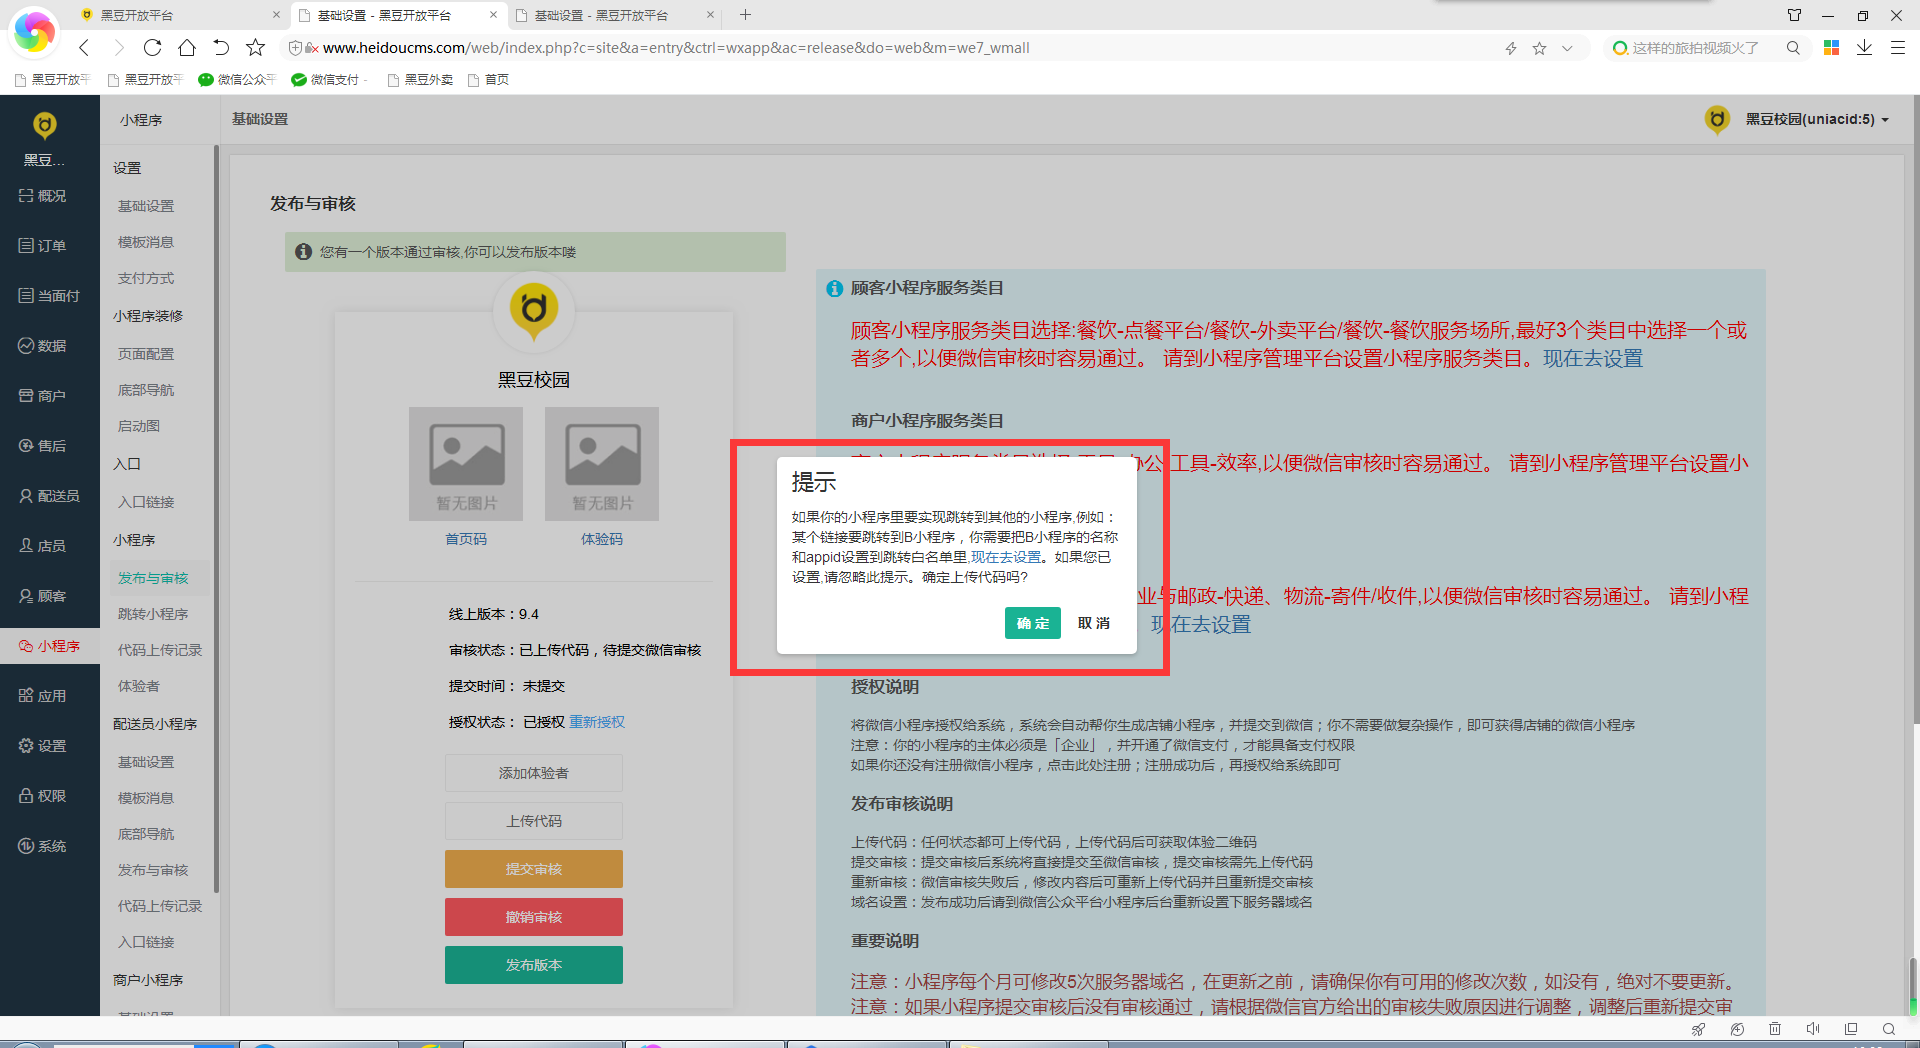Click the colorful apps grid icon
1920x1048 pixels.
(1831, 47)
